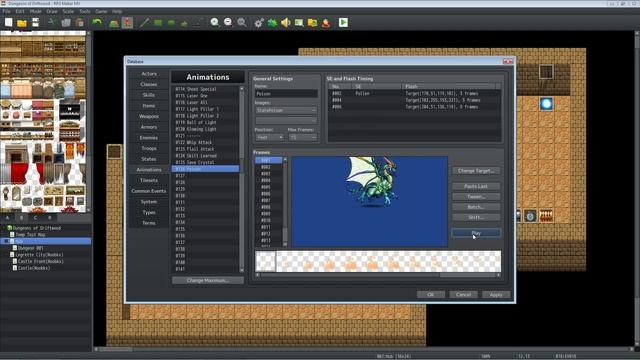Switch to the Enemies database tab
The height and width of the screenshot is (360, 640).
pos(149,138)
